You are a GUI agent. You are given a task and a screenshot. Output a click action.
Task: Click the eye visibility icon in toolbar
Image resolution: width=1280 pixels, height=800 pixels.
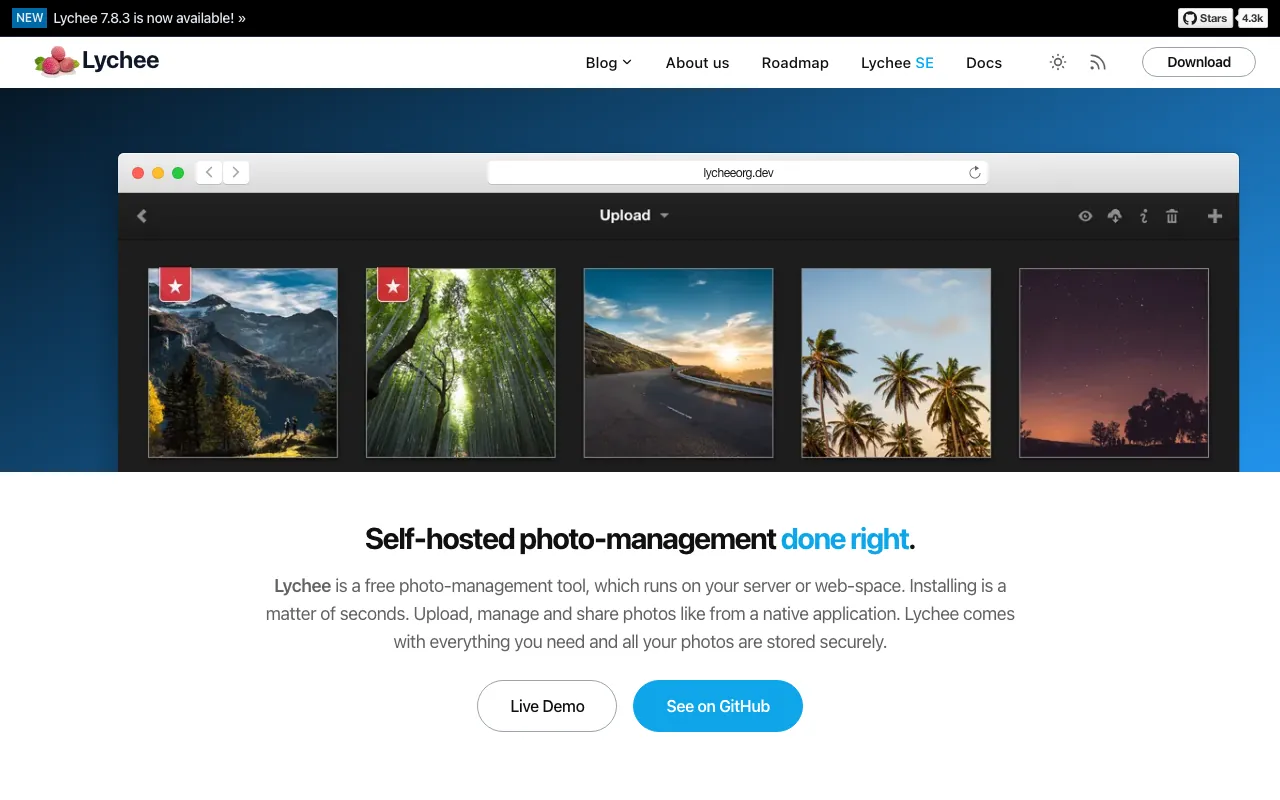1085,216
